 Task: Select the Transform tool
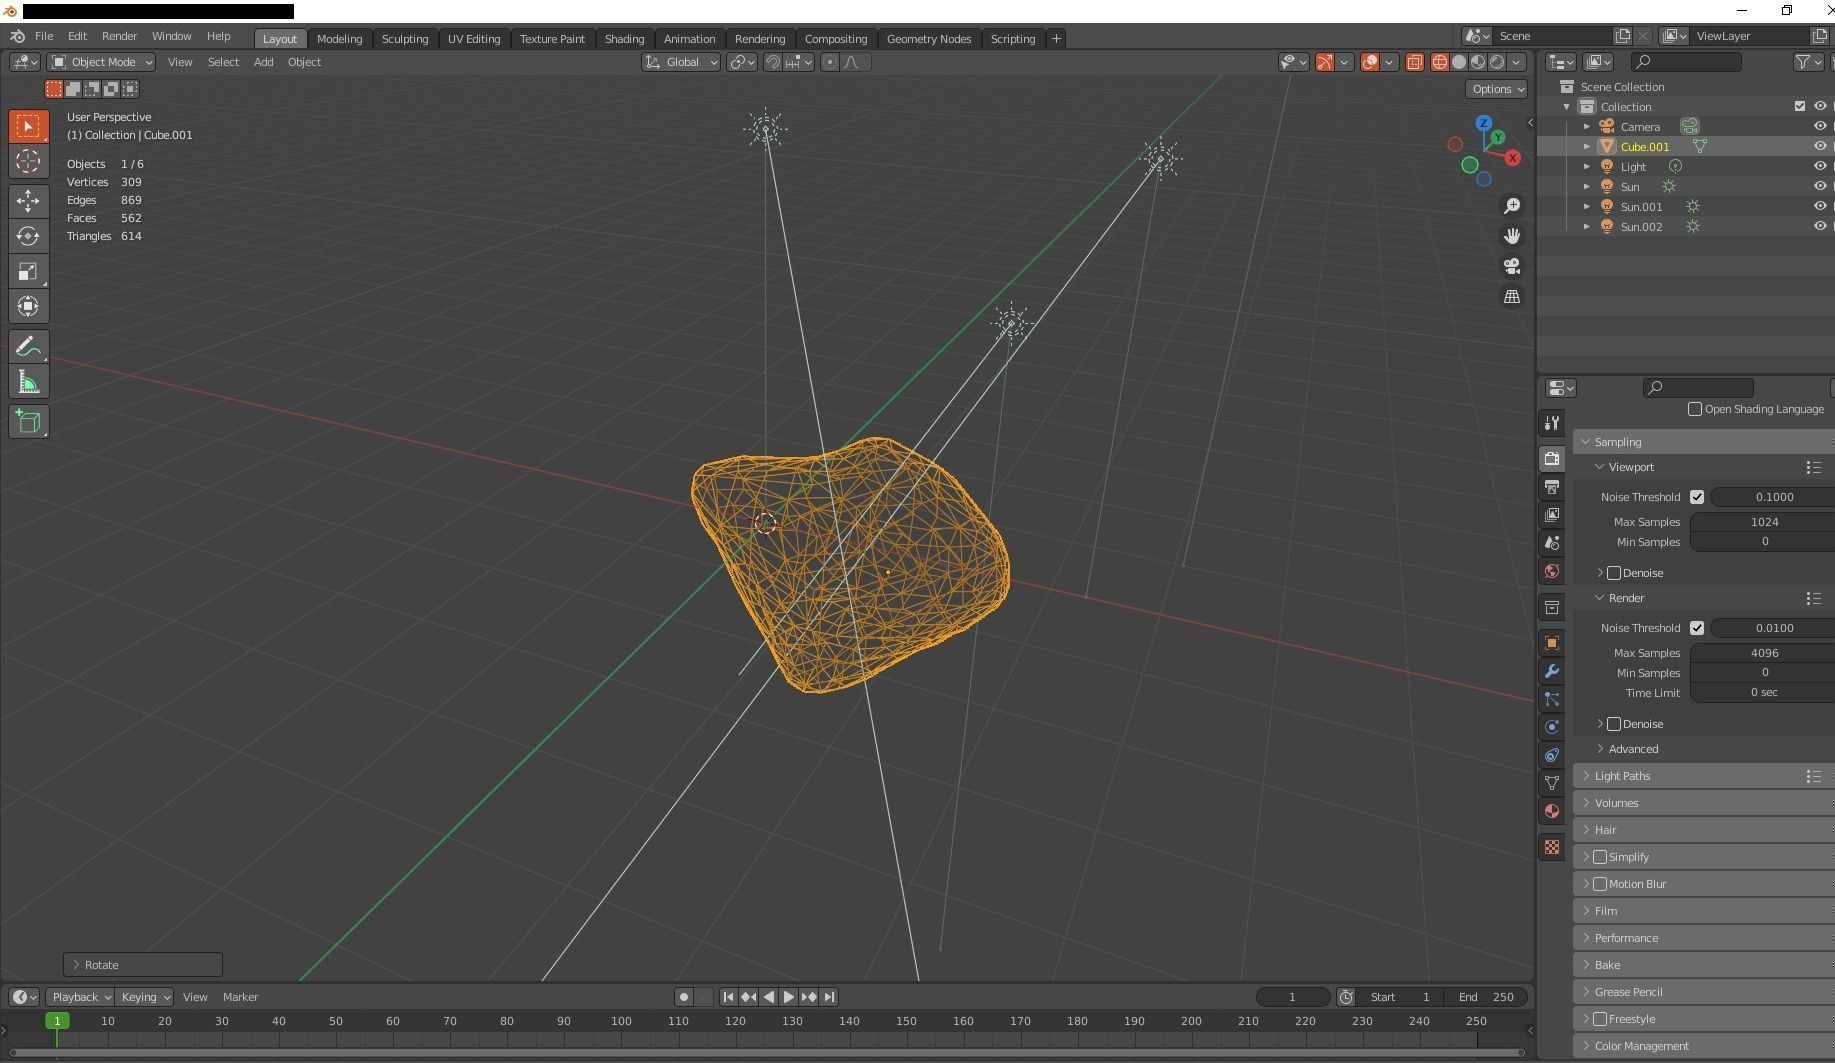[28, 306]
